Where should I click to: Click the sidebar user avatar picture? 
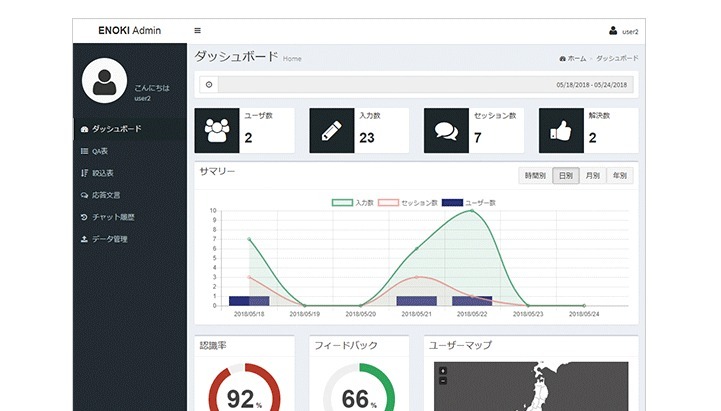point(104,81)
